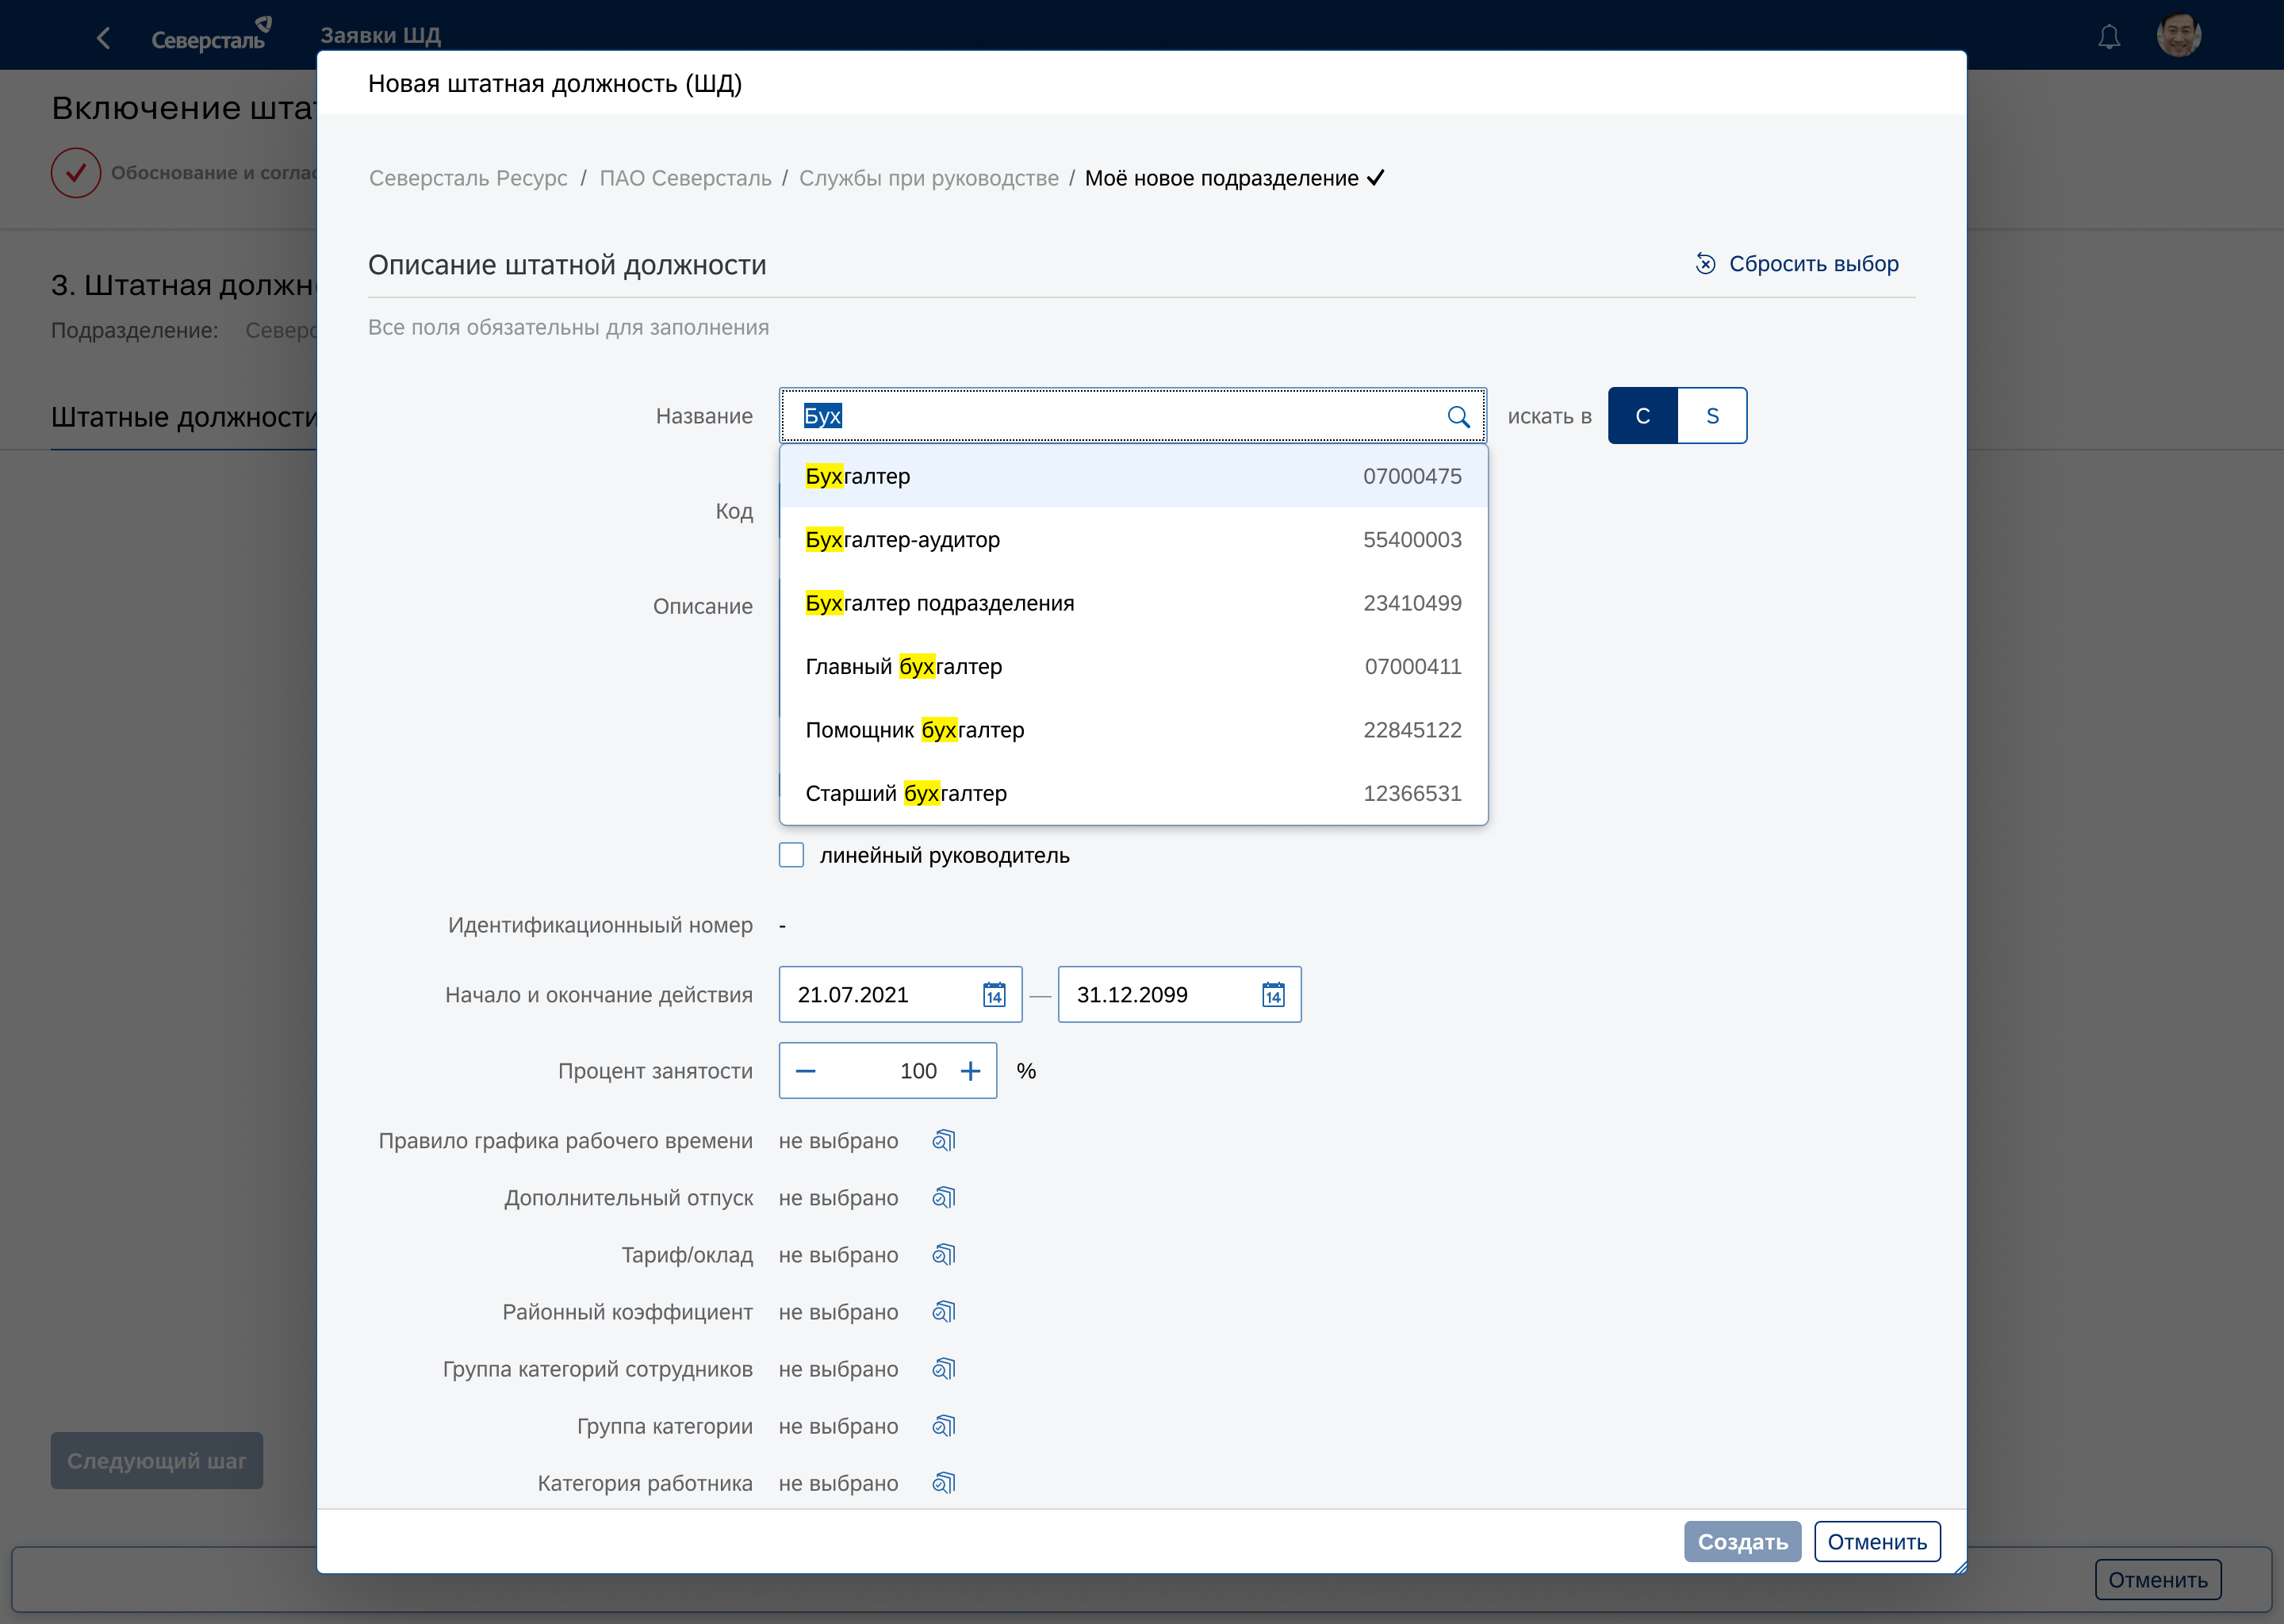Switch search mode to C
The height and width of the screenshot is (1624, 2284).
1643,416
